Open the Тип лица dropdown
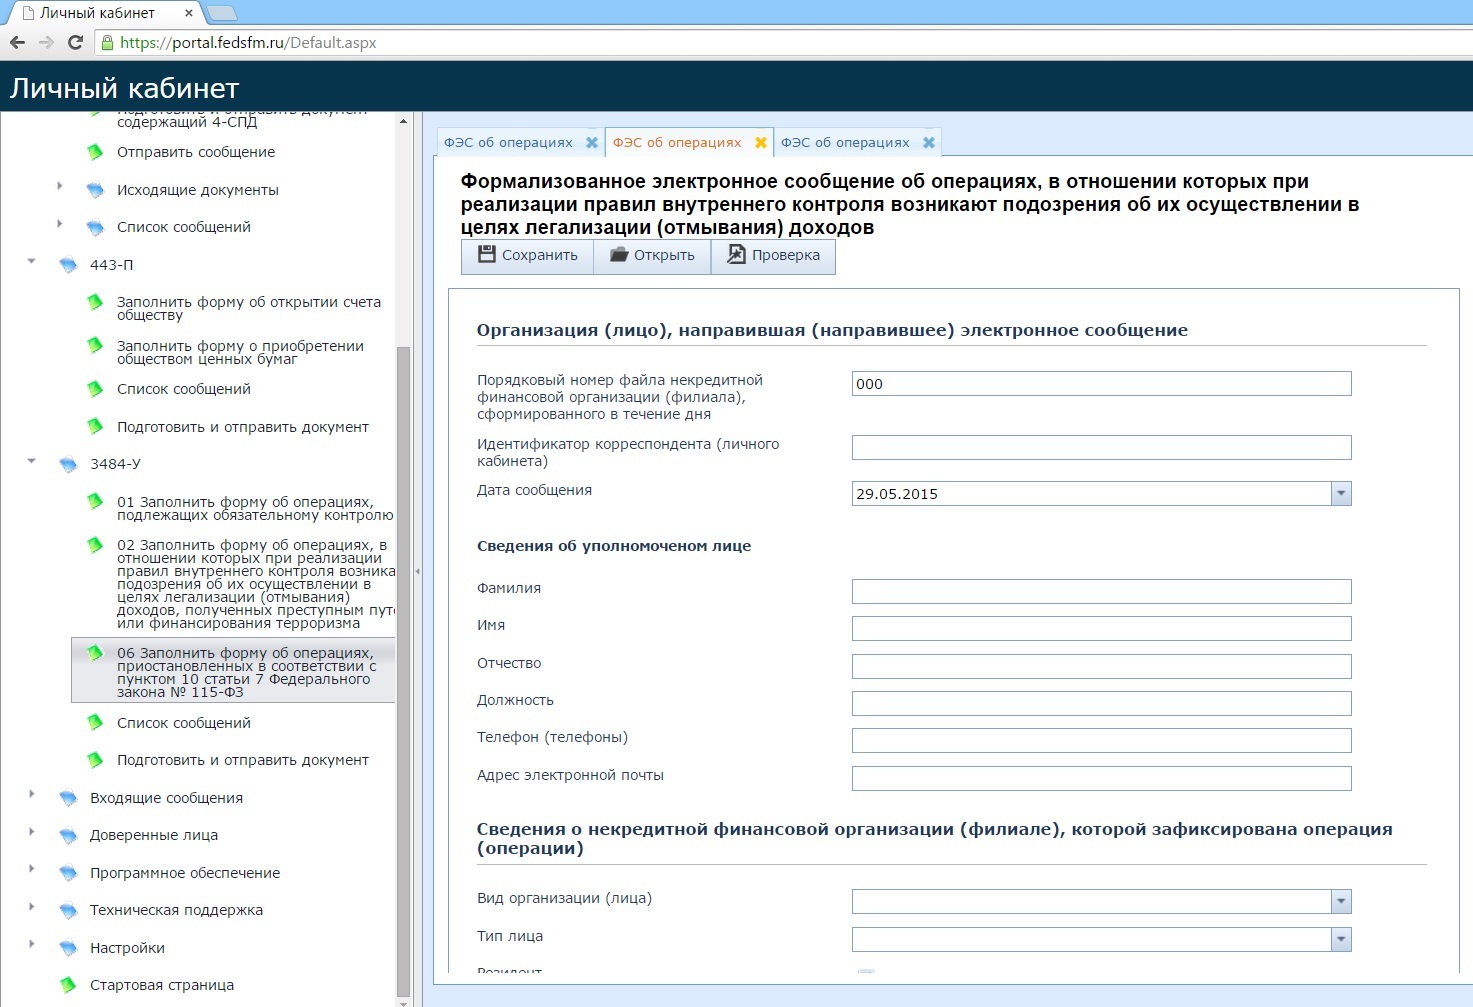 [1341, 940]
